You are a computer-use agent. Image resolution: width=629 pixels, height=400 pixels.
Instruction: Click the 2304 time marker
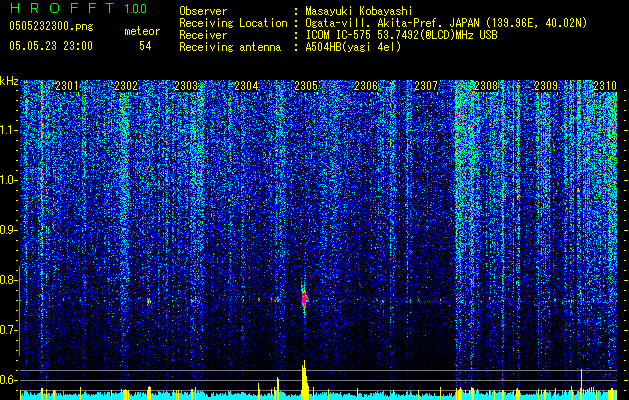[246, 86]
